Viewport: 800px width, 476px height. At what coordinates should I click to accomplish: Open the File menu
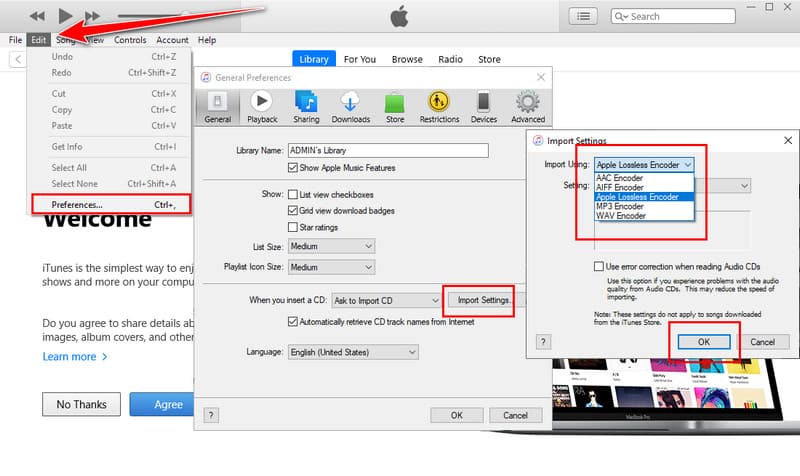point(15,40)
